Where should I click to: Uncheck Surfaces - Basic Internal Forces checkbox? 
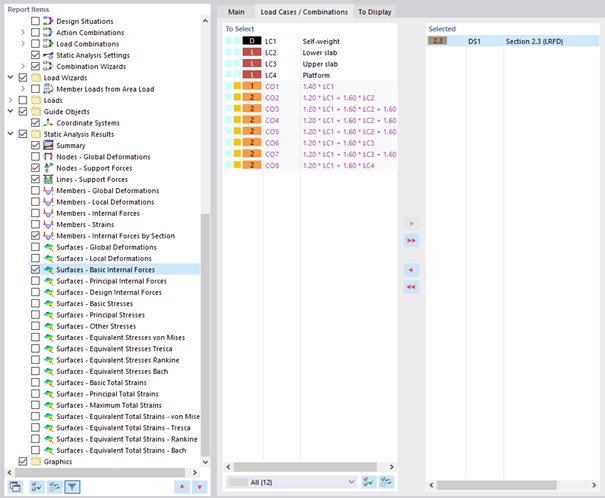pos(35,269)
